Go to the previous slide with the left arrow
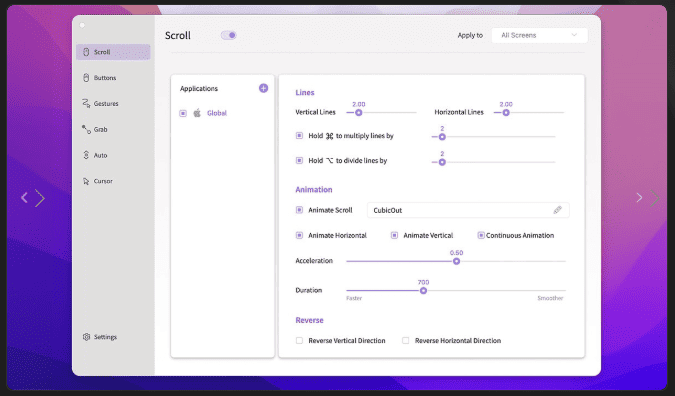 (25, 198)
